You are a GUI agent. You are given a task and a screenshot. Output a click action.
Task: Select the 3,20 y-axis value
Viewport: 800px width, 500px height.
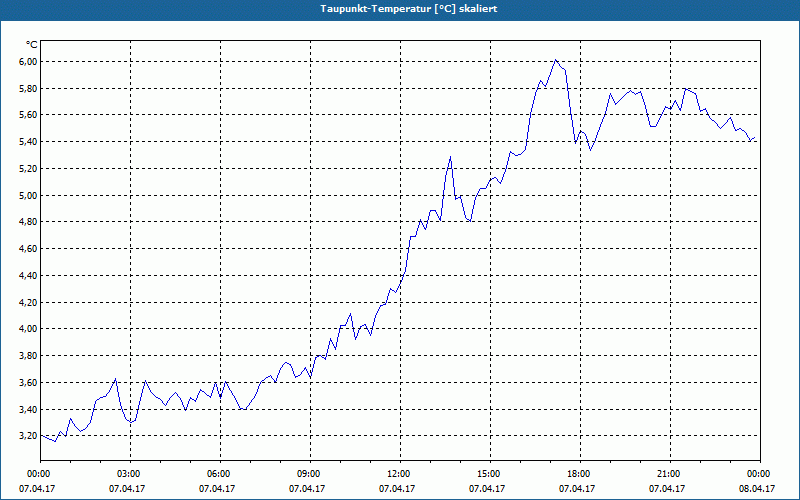[x=28, y=435]
